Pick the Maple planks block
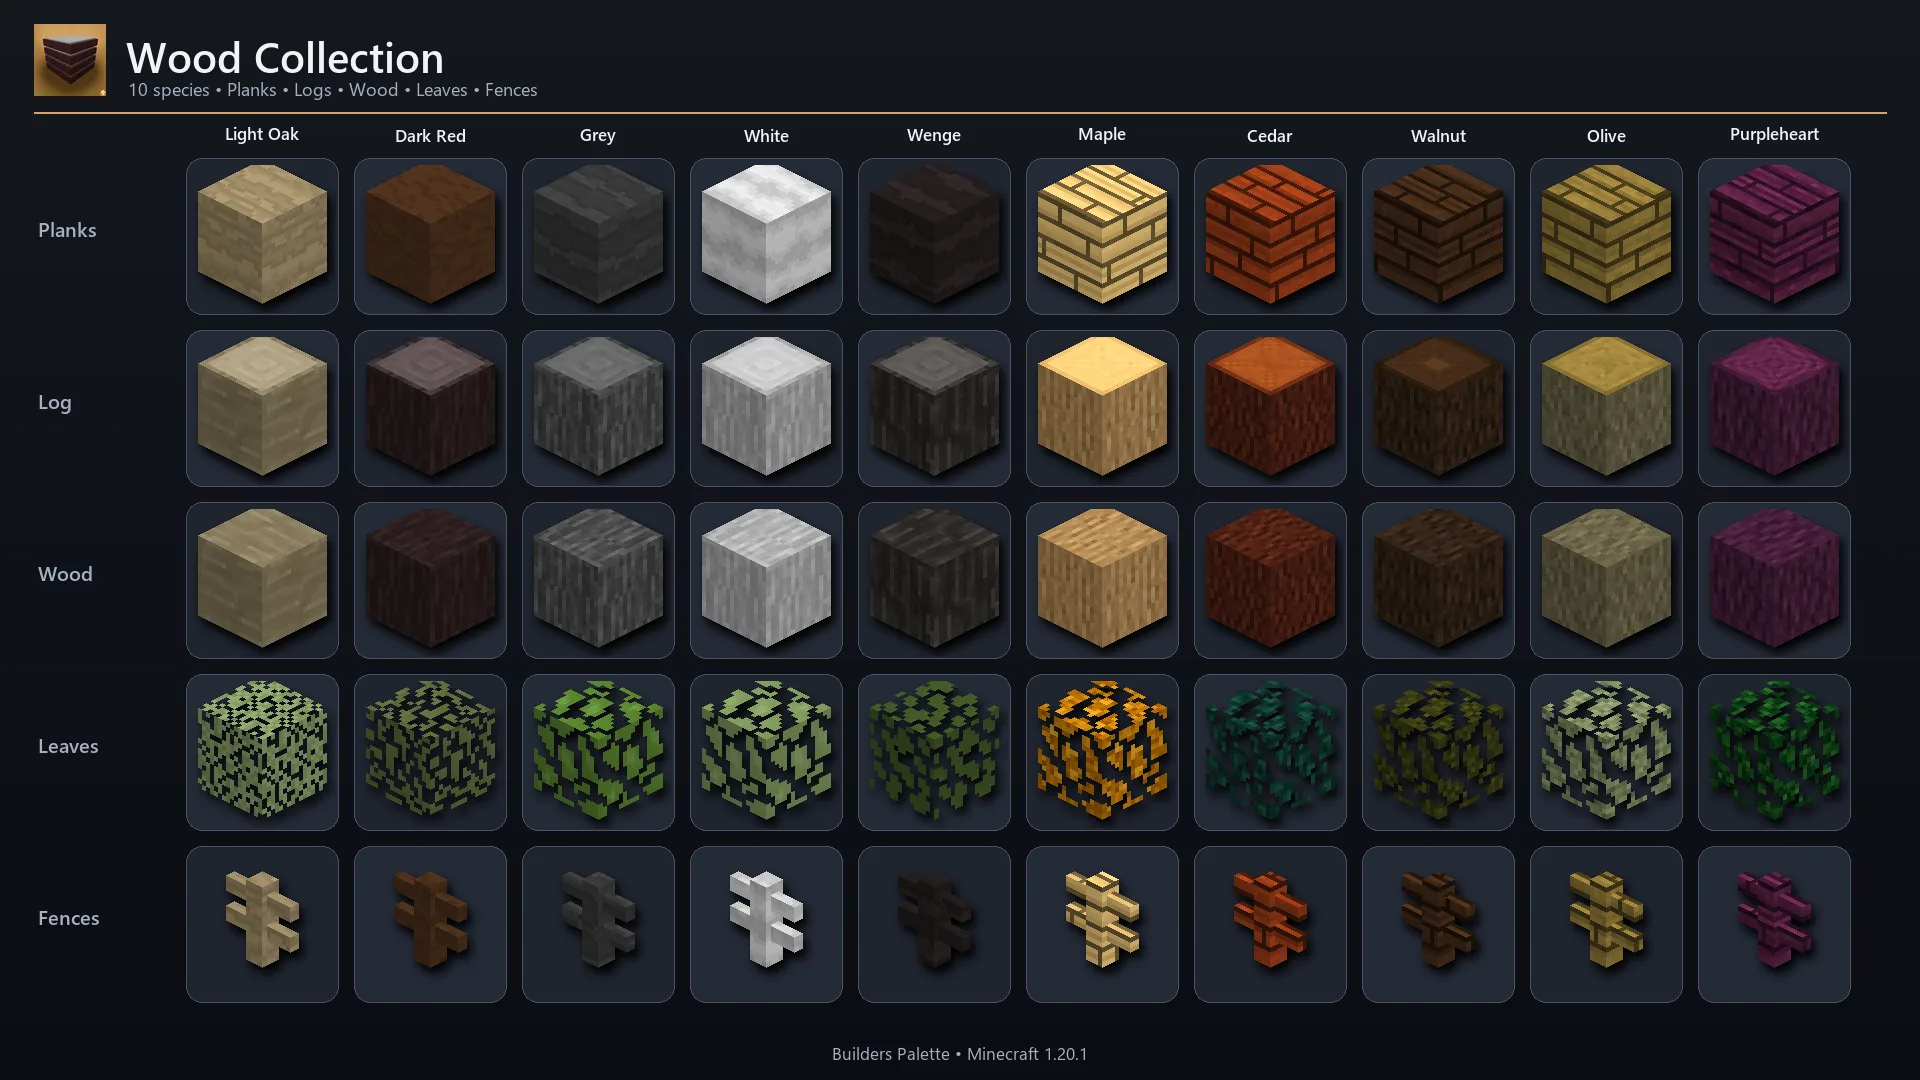The width and height of the screenshot is (1920, 1080). [x=1102, y=236]
